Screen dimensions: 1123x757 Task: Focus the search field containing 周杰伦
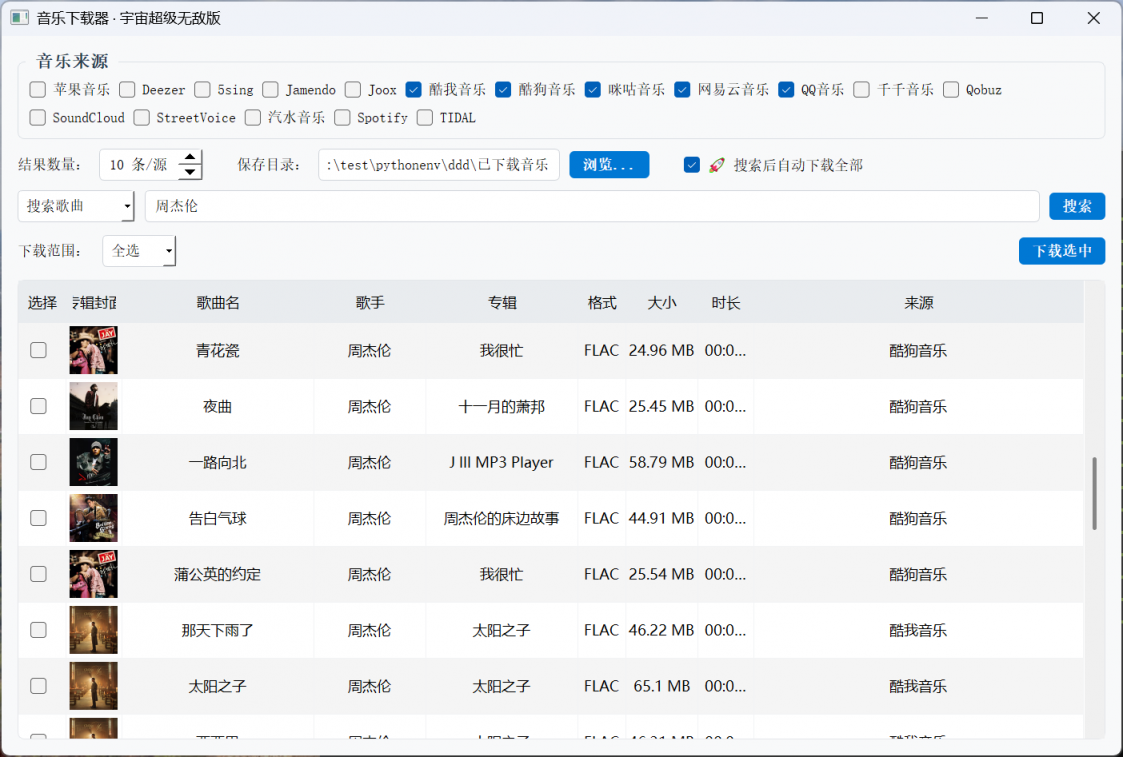(592, 207)
